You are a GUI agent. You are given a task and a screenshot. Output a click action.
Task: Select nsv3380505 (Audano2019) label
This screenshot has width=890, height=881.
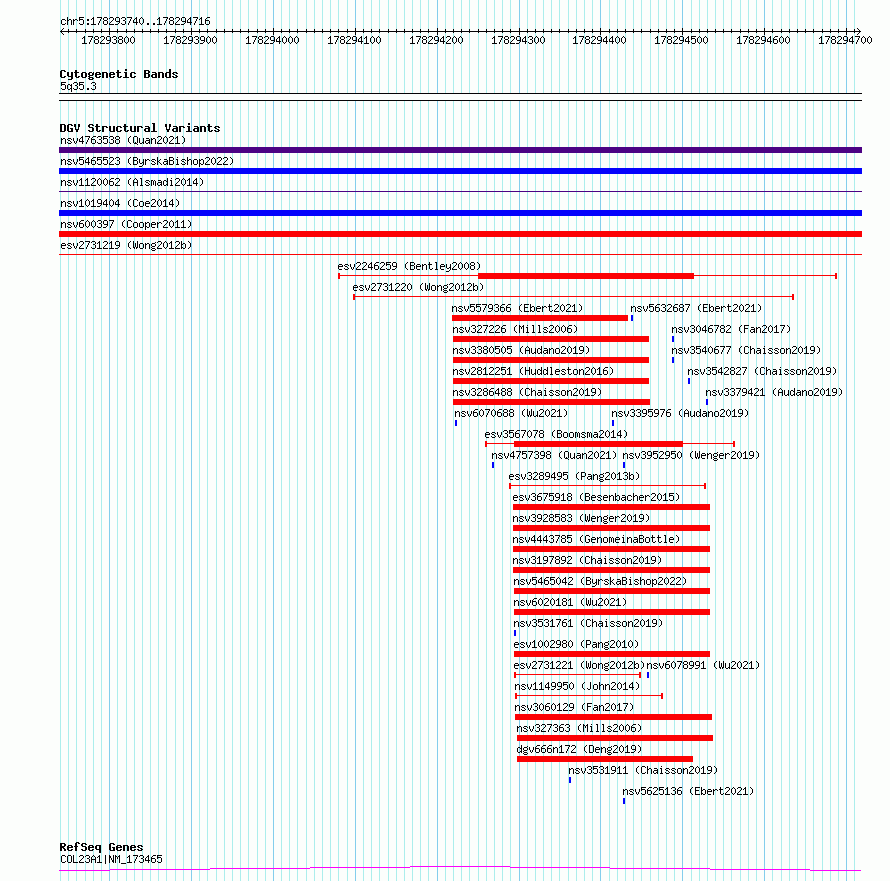coord(521,350)
